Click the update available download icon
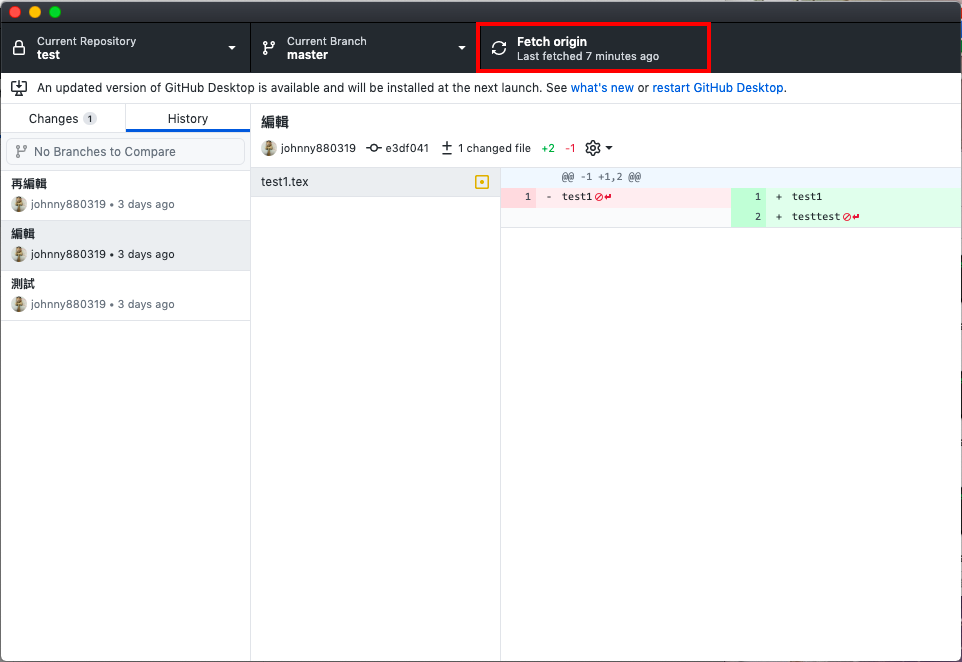 [x=18, y=88]
